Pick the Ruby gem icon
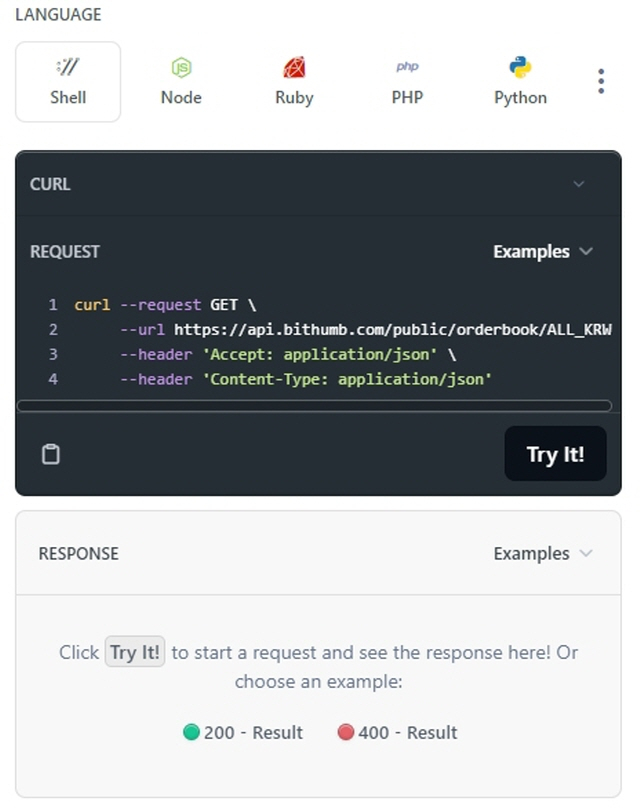The width and height of the screenshot is (640, 808). [x=294, y=68]
